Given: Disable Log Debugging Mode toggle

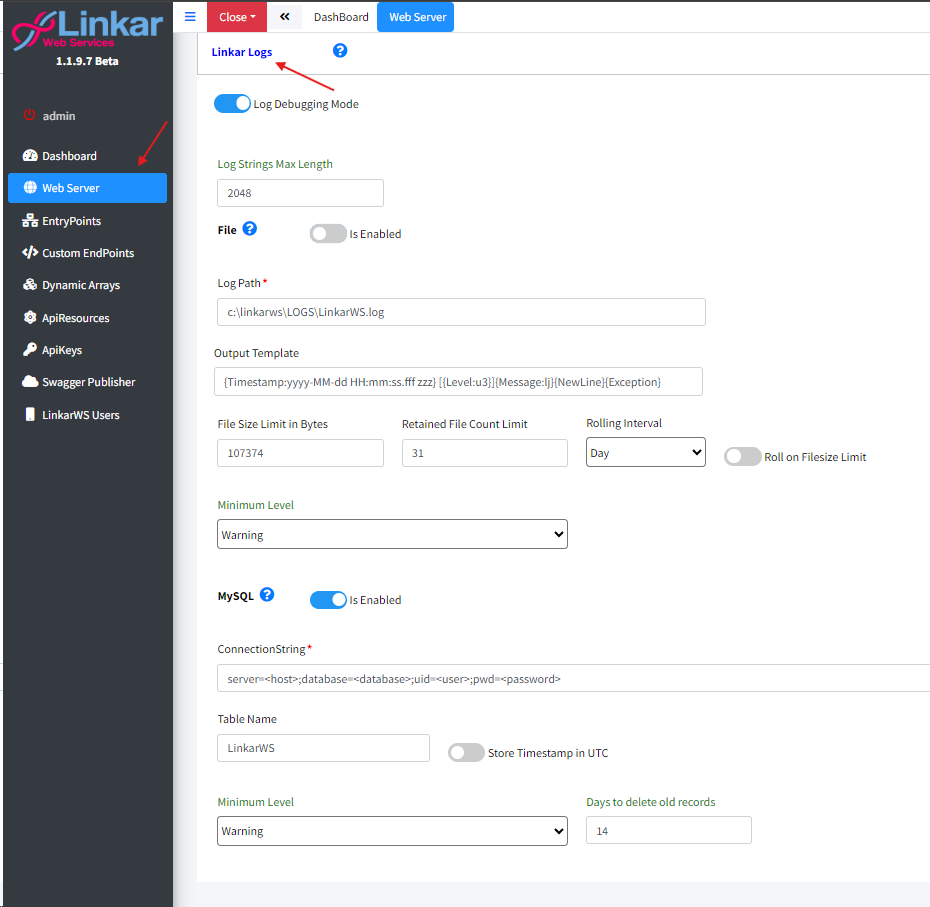Looking at the screenshot, I should coord(232,104).
